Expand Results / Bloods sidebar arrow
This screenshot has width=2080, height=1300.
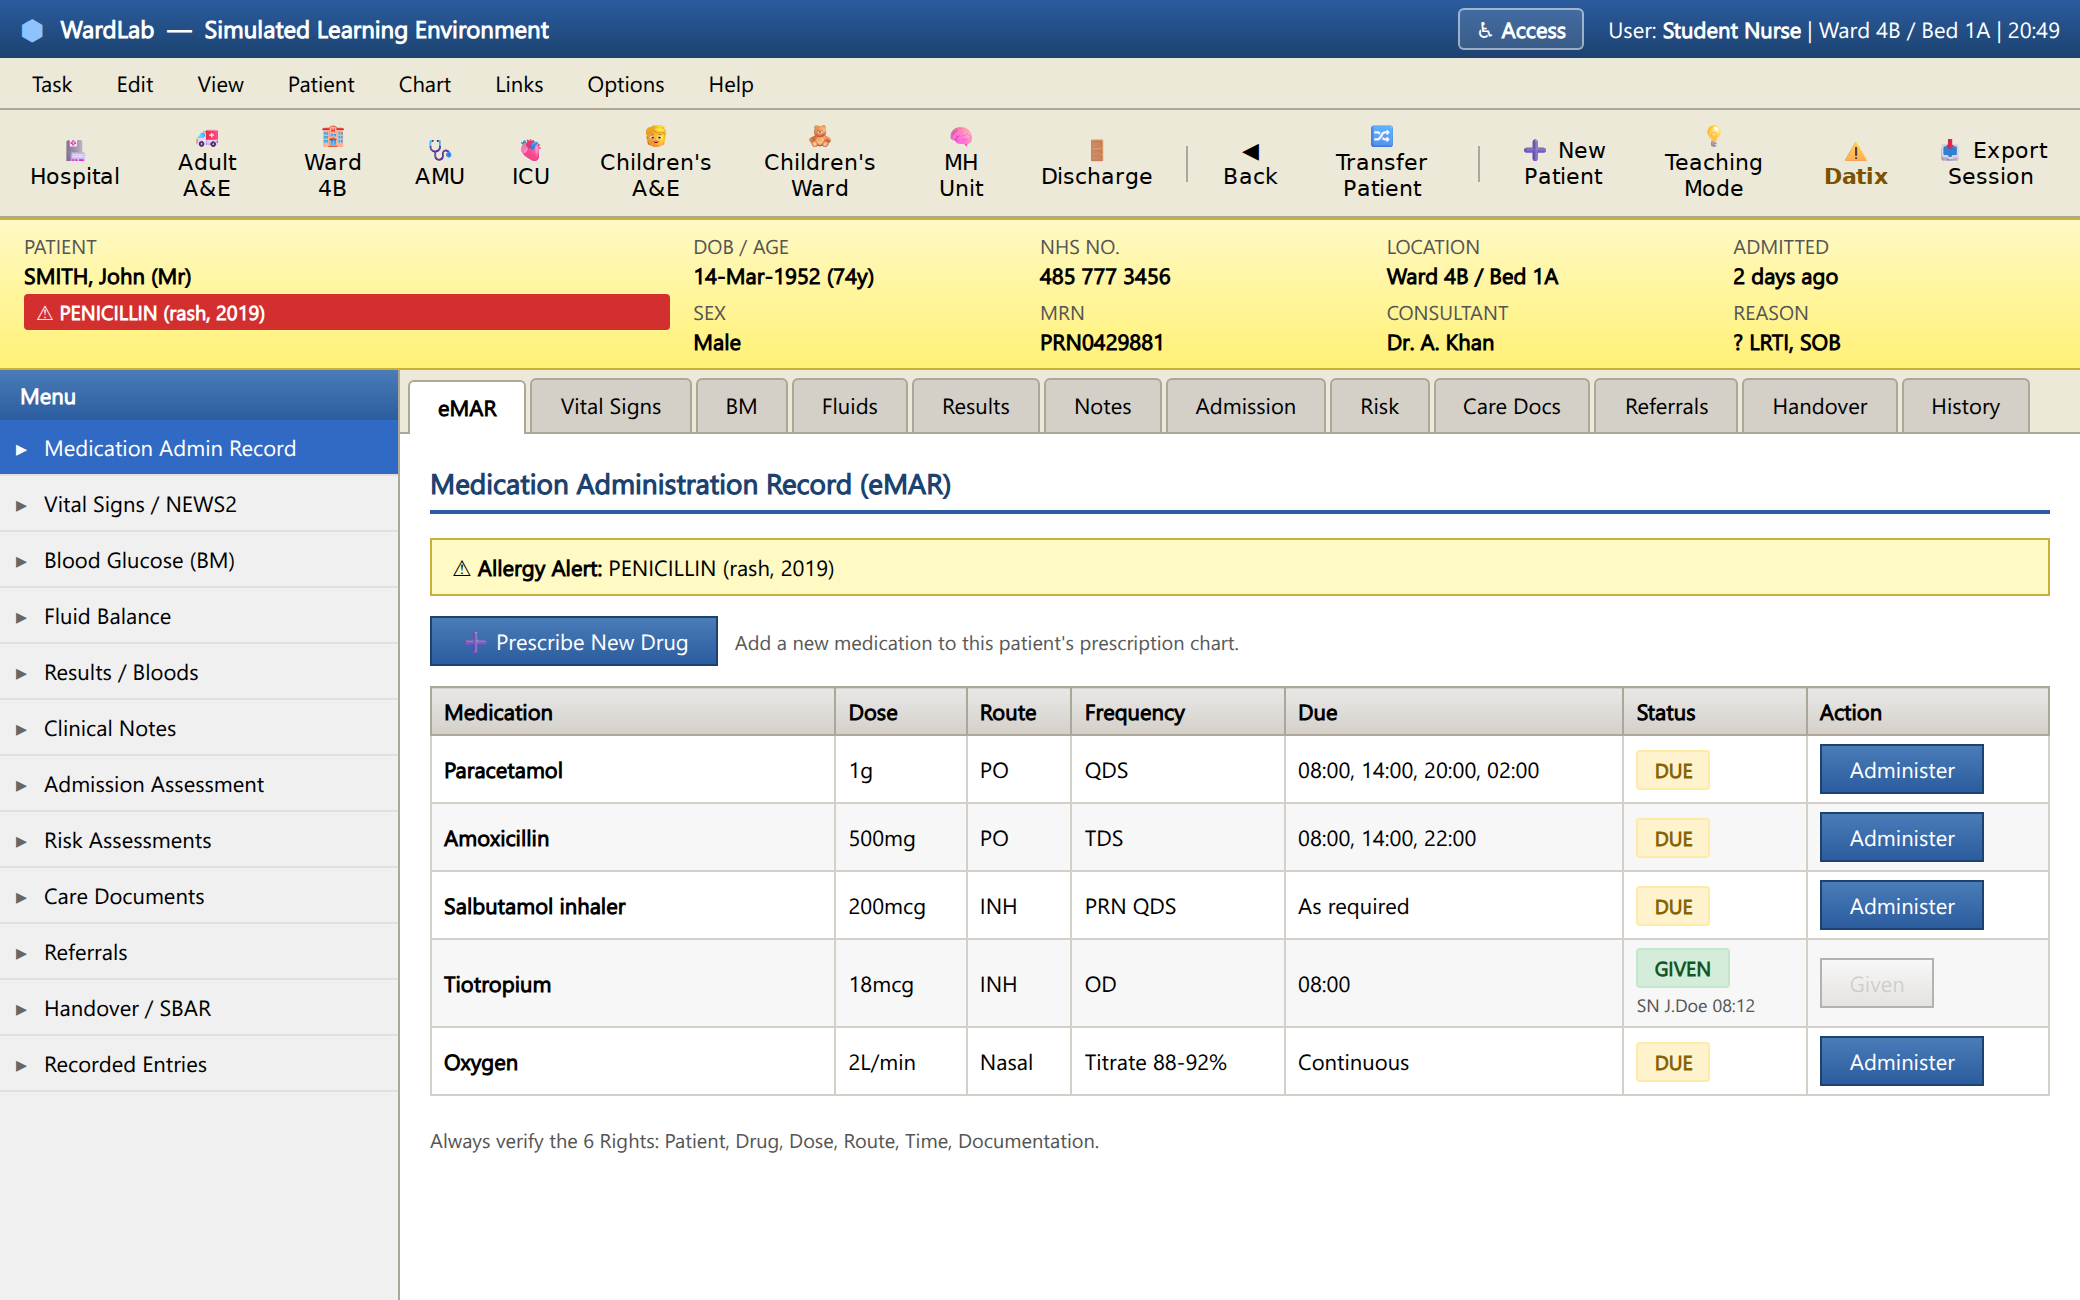tap(21, 673)
